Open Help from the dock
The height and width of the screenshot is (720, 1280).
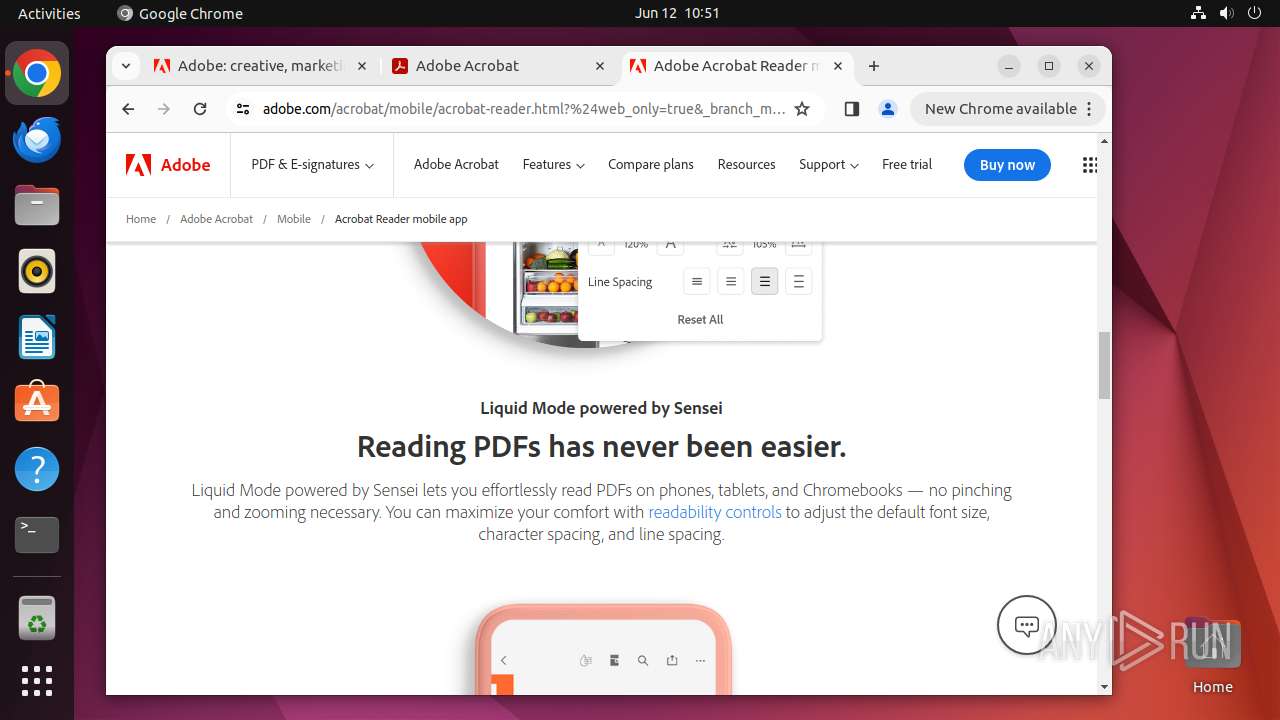click(x=37, y=469)
